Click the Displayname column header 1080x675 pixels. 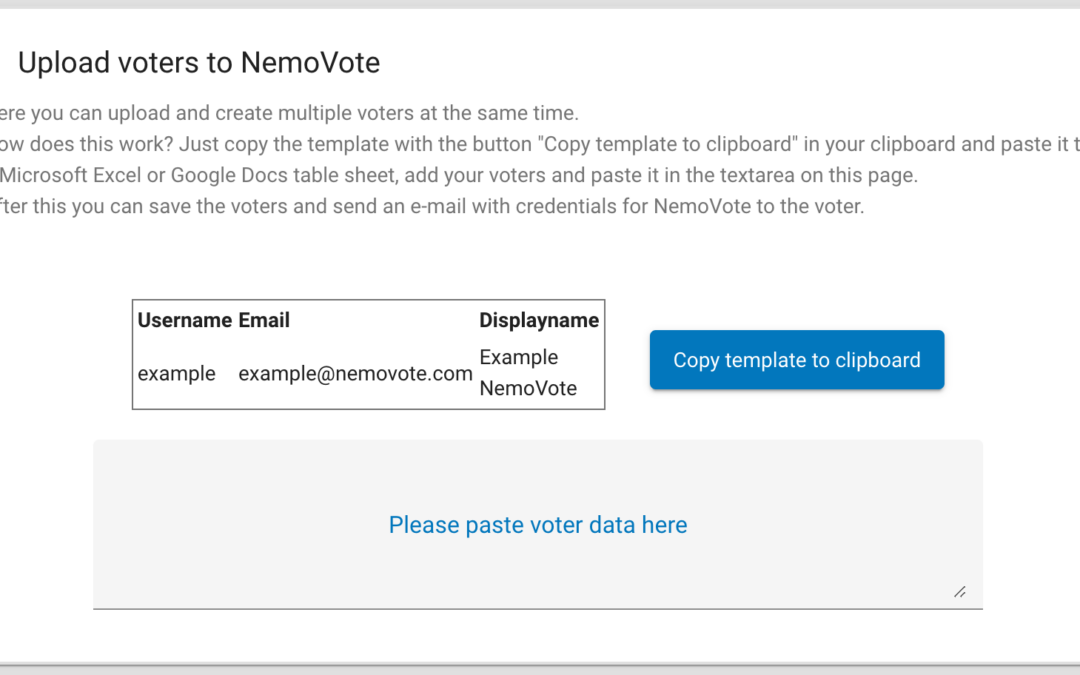(539, 320)
